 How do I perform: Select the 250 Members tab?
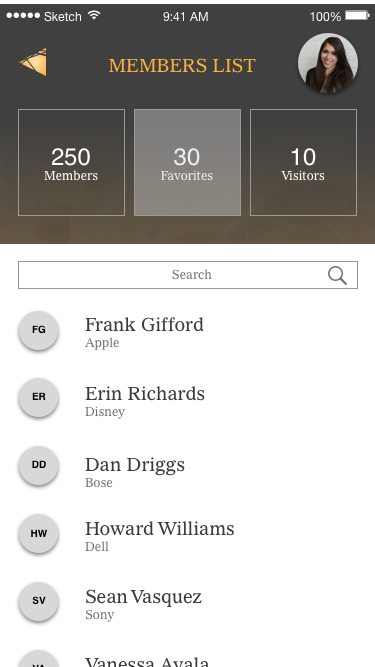click(x=71, y=162)
